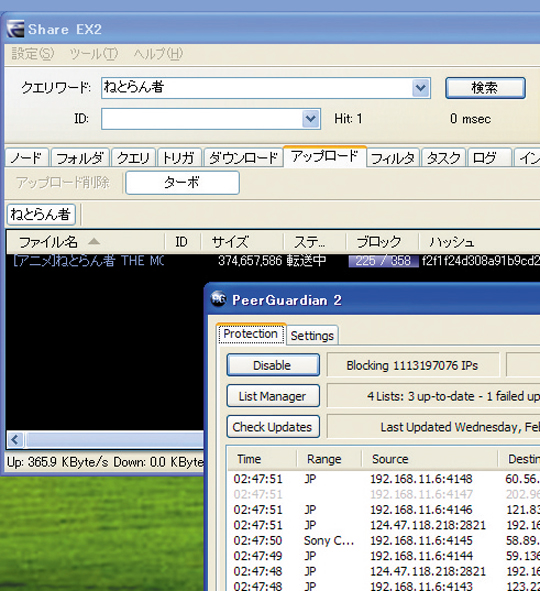
Task: Click the hash value f2f1f24d308a91b9cd2
Action: [x=480, y=261]
